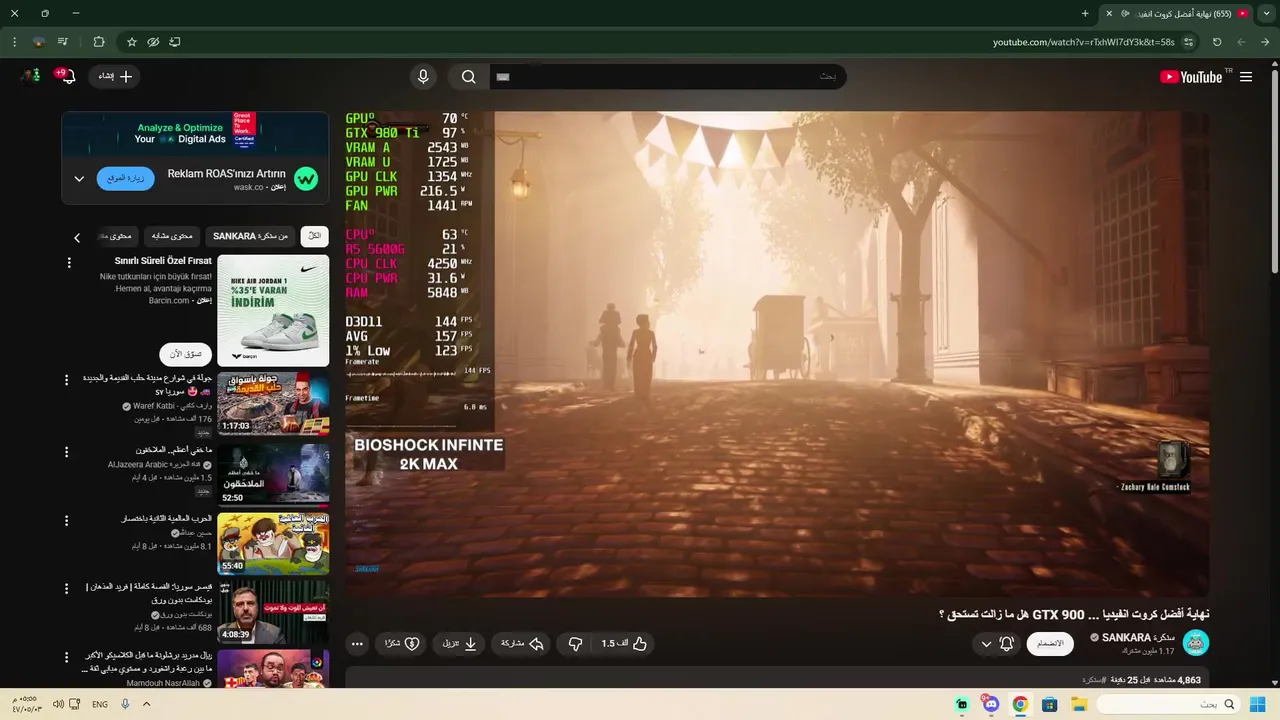Switch ENG input language in taskbar

point(100,704)
